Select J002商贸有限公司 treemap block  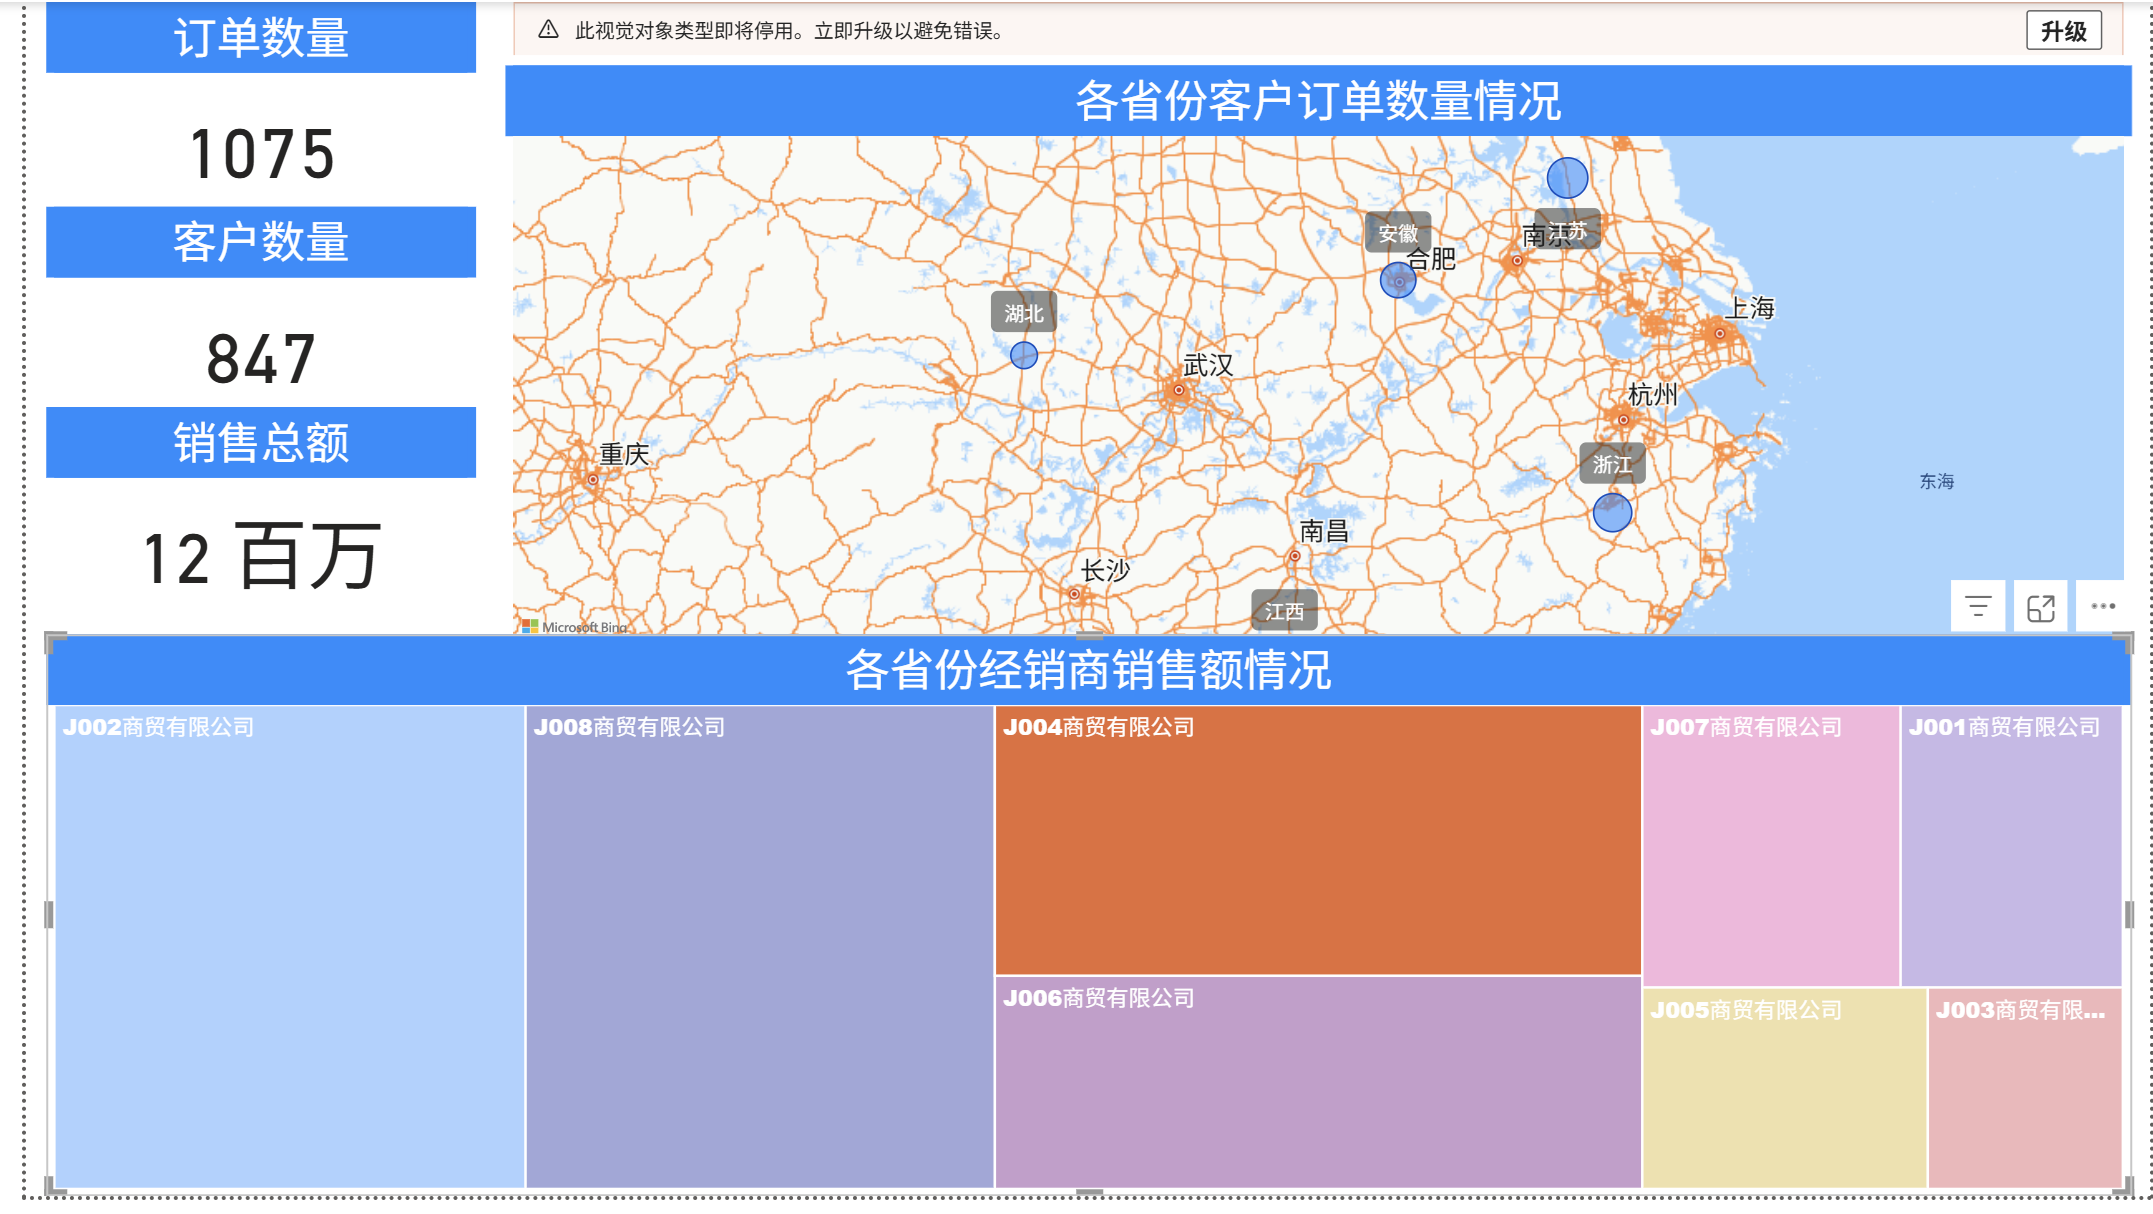click(x=289, y=946)
